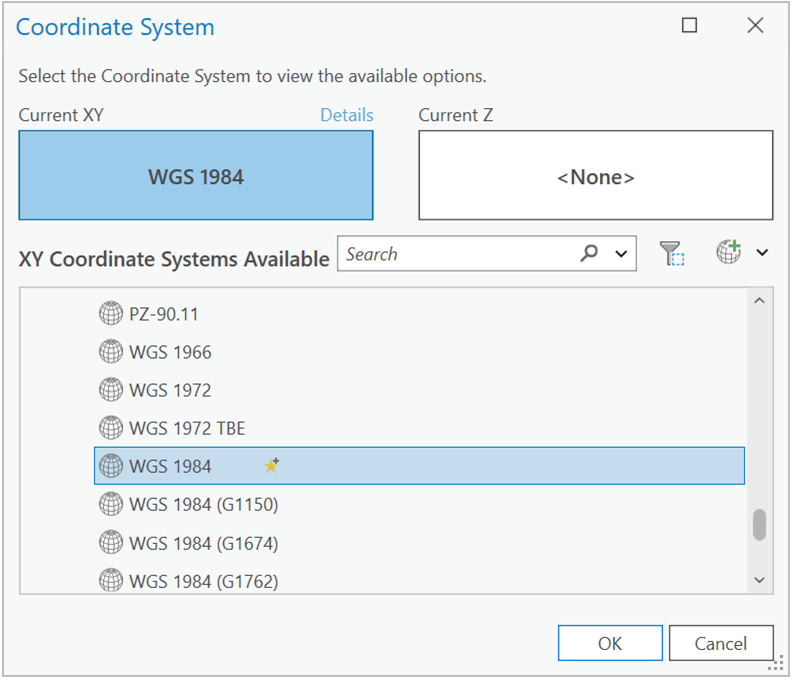
Task: Click the list scrollbar thumb
Action: [759, 524]
